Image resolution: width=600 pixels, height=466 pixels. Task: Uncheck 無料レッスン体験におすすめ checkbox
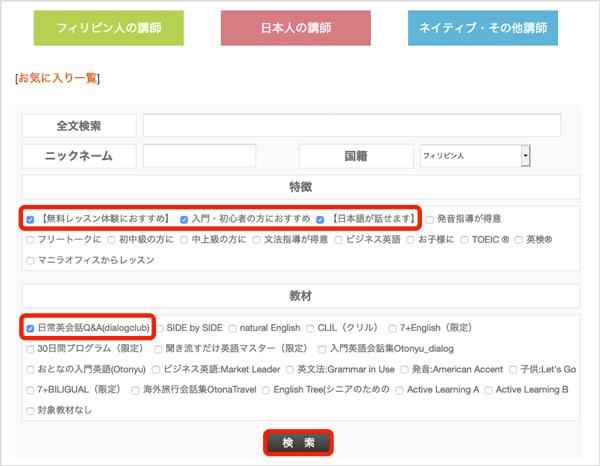(30, 219)
